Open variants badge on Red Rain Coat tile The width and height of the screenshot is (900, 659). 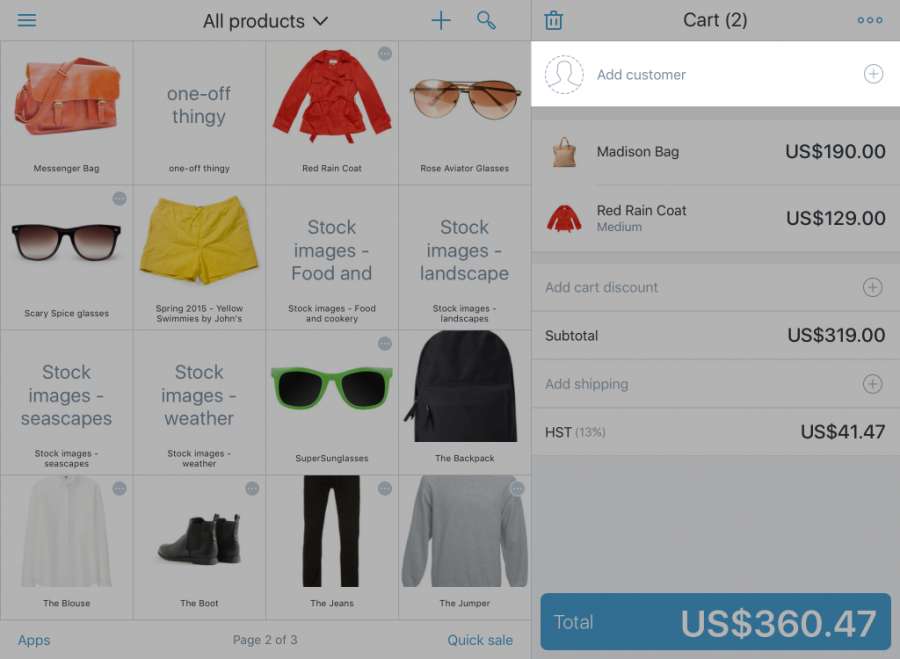pos(385,53)
